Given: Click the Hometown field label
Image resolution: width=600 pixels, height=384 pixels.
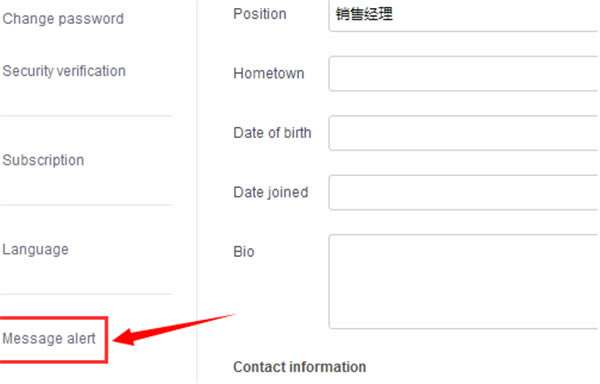Looking at the screenshot, I should tap(269, 73).
